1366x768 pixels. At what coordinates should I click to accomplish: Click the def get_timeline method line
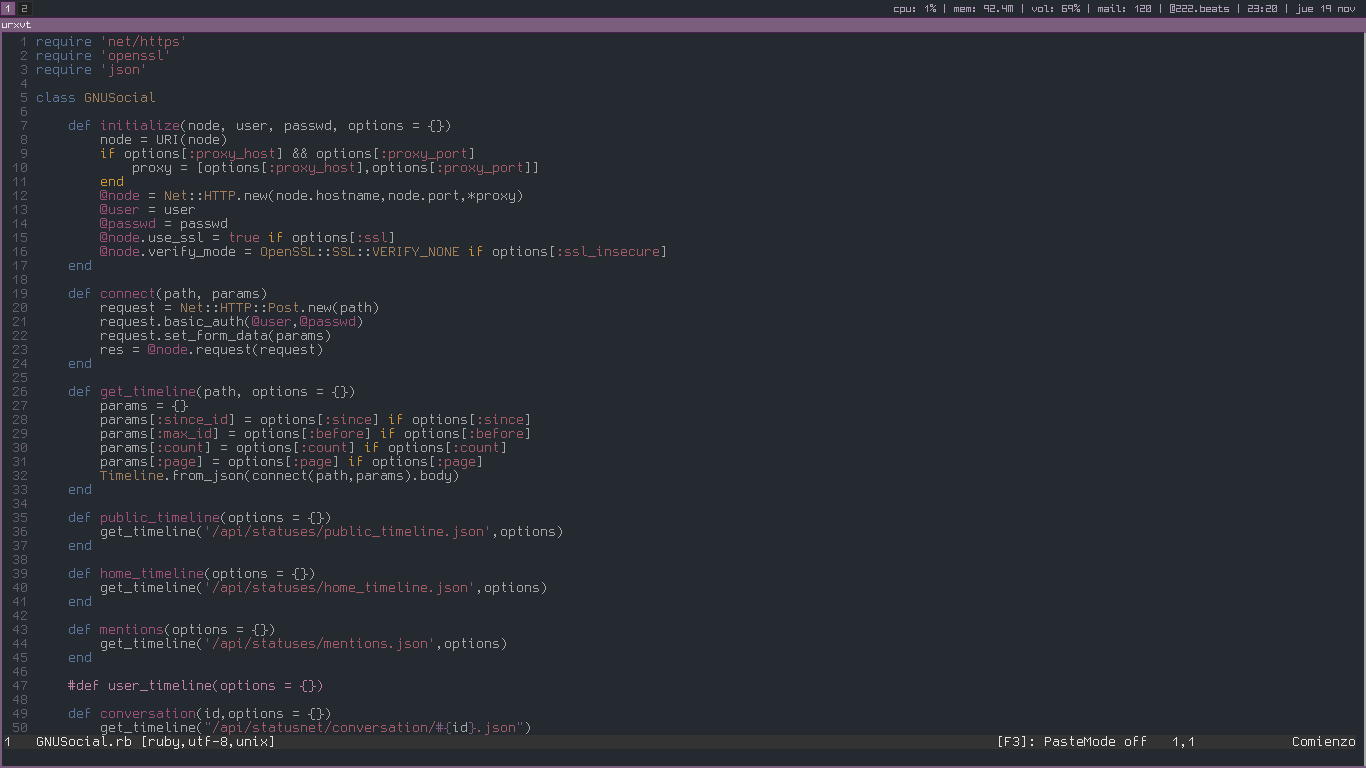[211, 391]
